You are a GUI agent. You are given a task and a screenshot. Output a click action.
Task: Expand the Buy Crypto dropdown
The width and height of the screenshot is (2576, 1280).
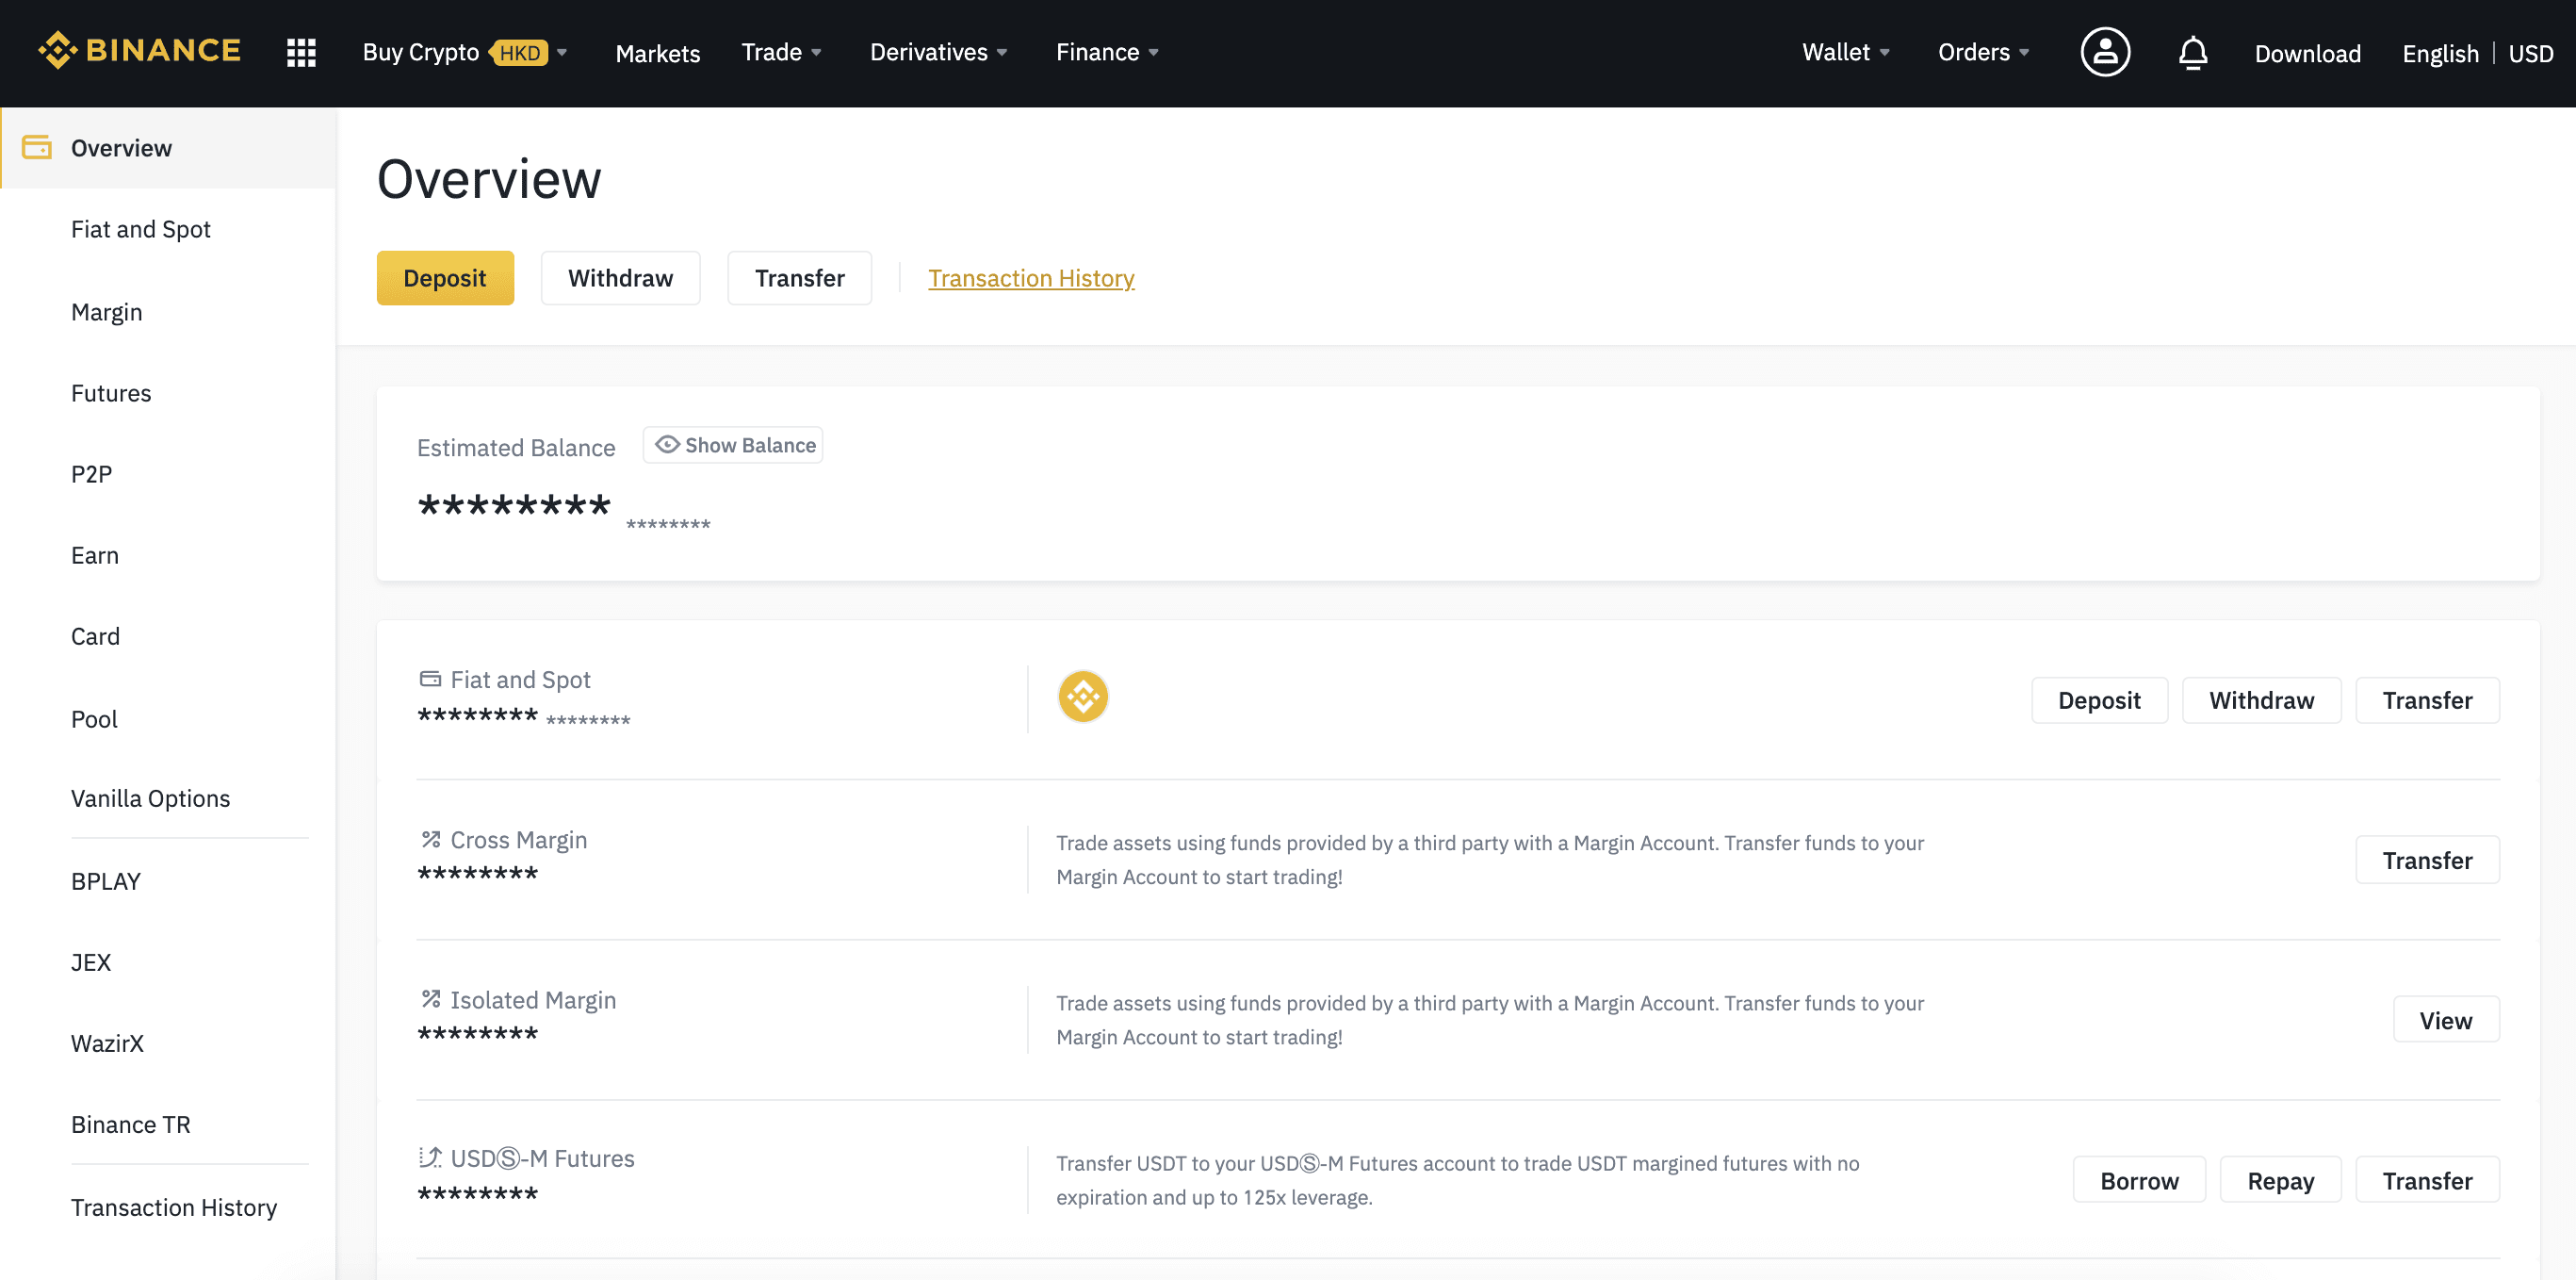(x=465, y=52)
